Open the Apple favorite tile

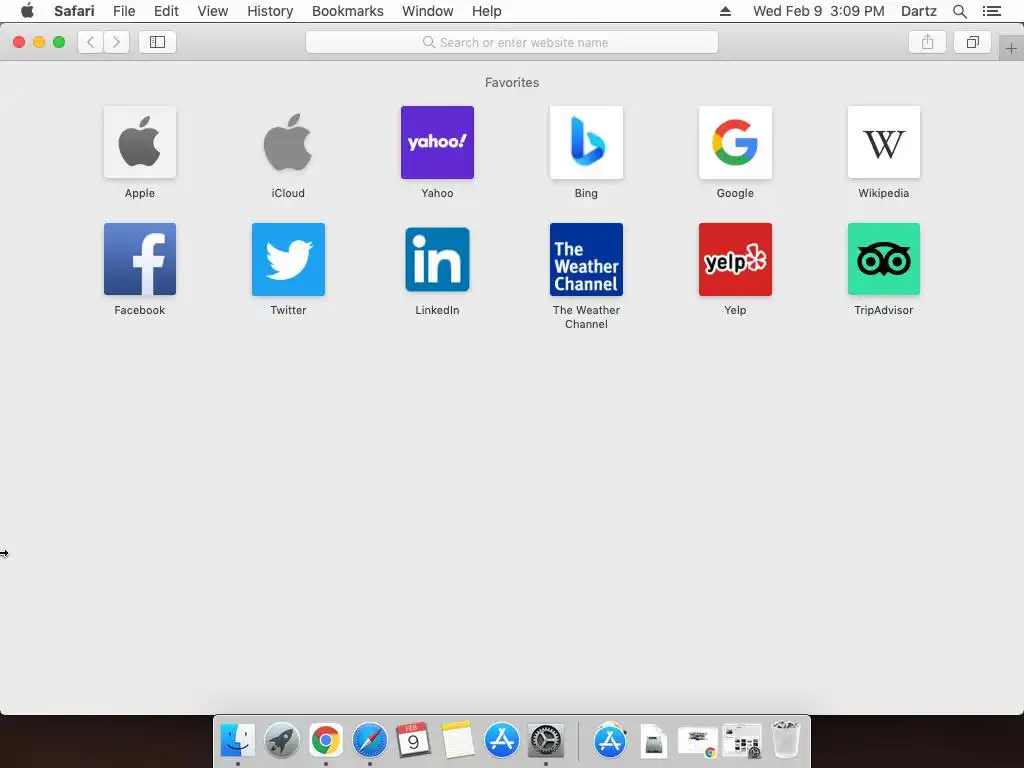pos(140,142)
